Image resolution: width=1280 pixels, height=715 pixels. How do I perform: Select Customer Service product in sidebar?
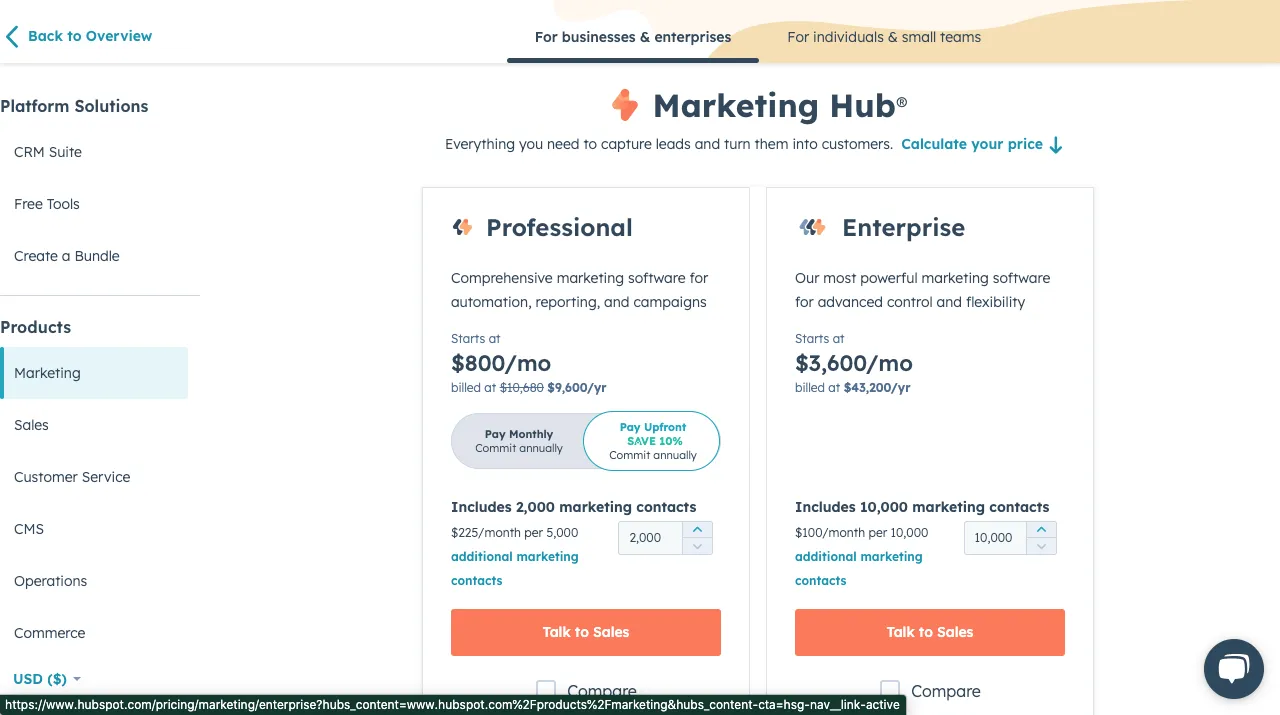pos(72,477)
